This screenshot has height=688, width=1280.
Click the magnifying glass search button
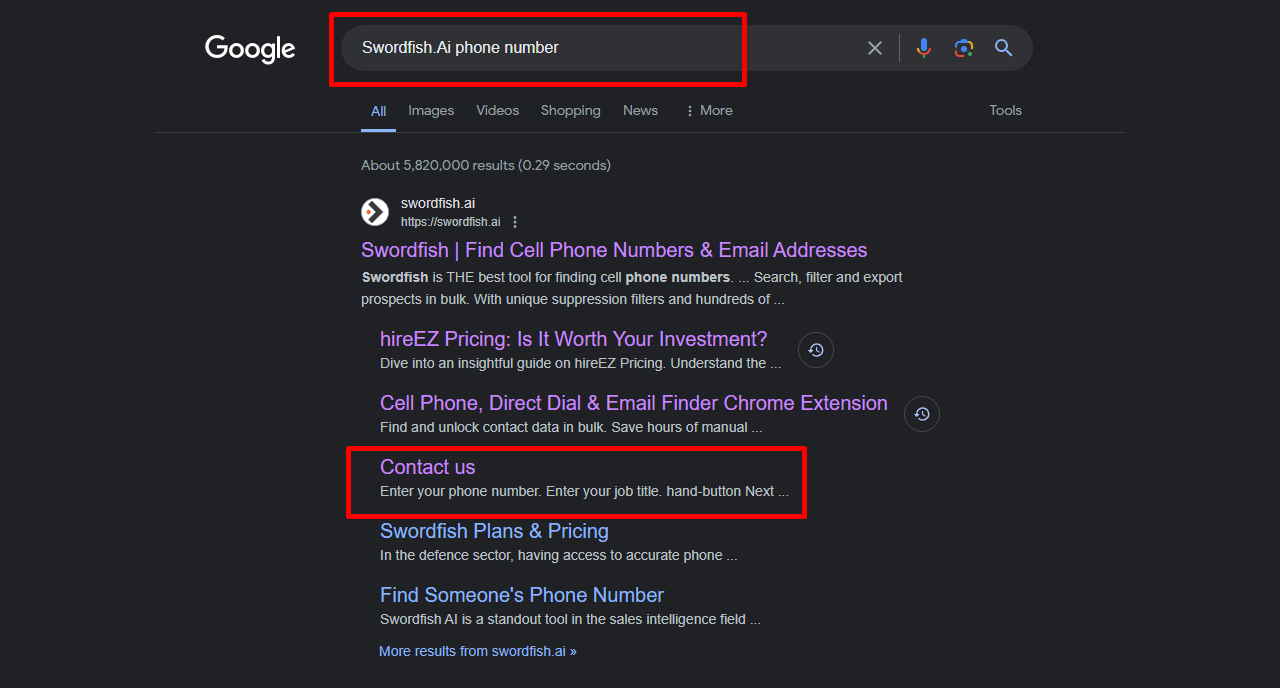point(1004,48)
